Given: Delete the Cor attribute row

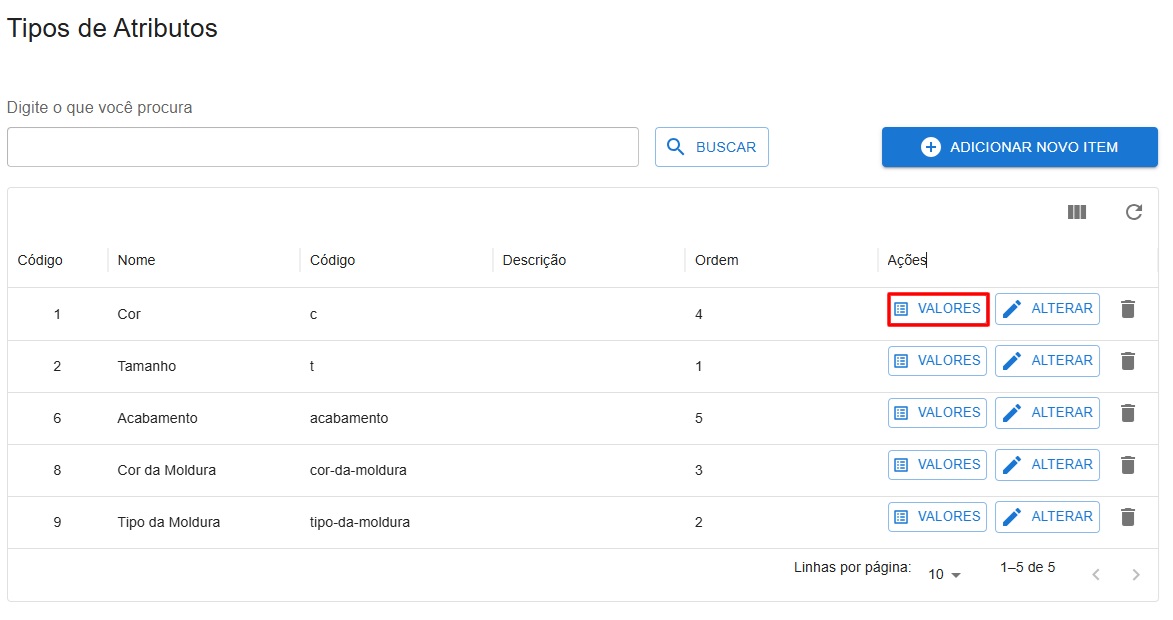Looking at the screenshot, I should (1127, 309).
